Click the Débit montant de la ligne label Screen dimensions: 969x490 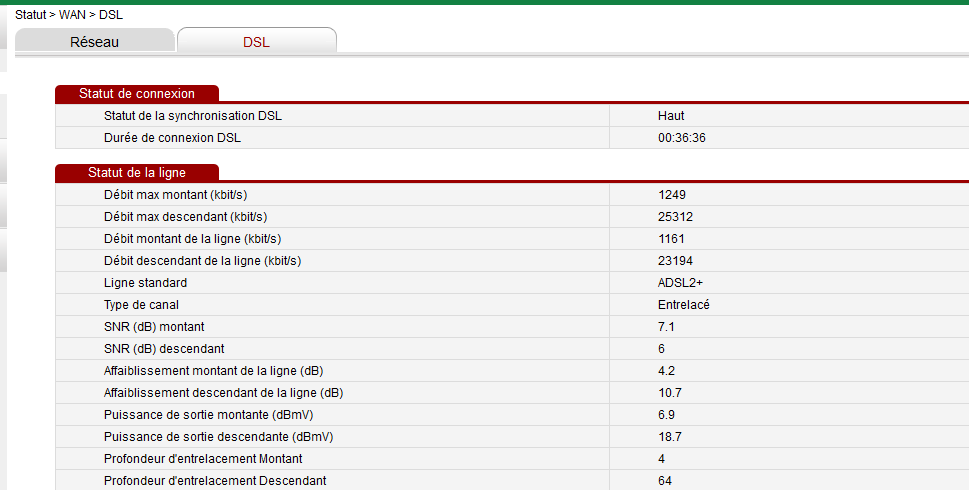[x=192, y=238]
